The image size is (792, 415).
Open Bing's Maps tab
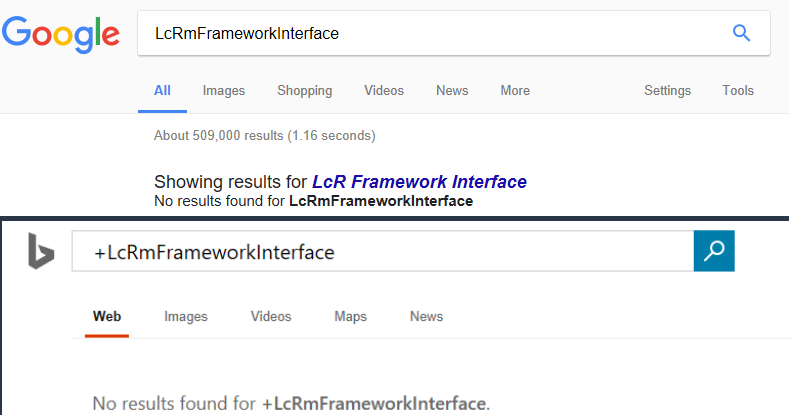point(350,317)
